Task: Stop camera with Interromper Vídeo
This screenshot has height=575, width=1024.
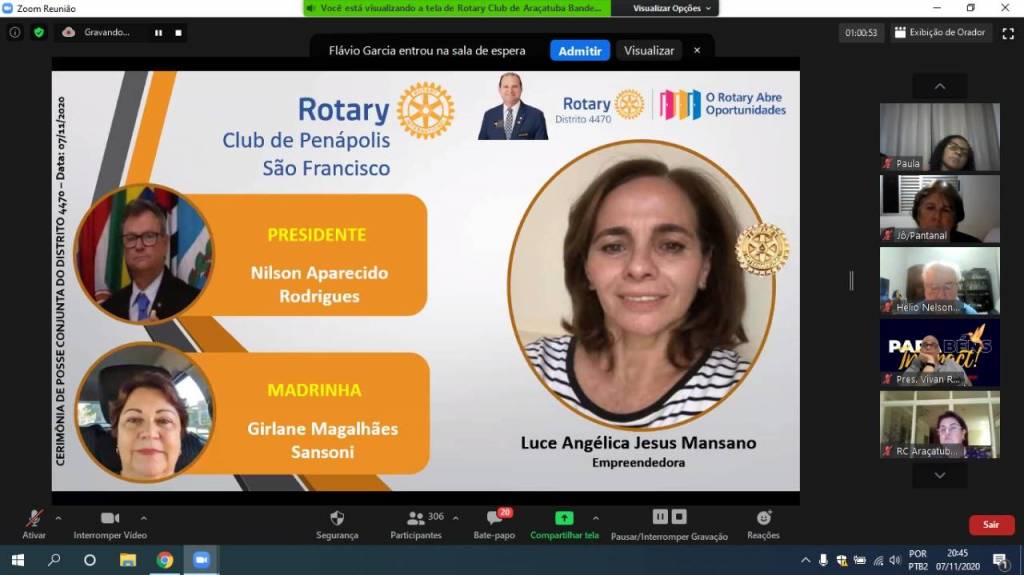Action: 110,518
